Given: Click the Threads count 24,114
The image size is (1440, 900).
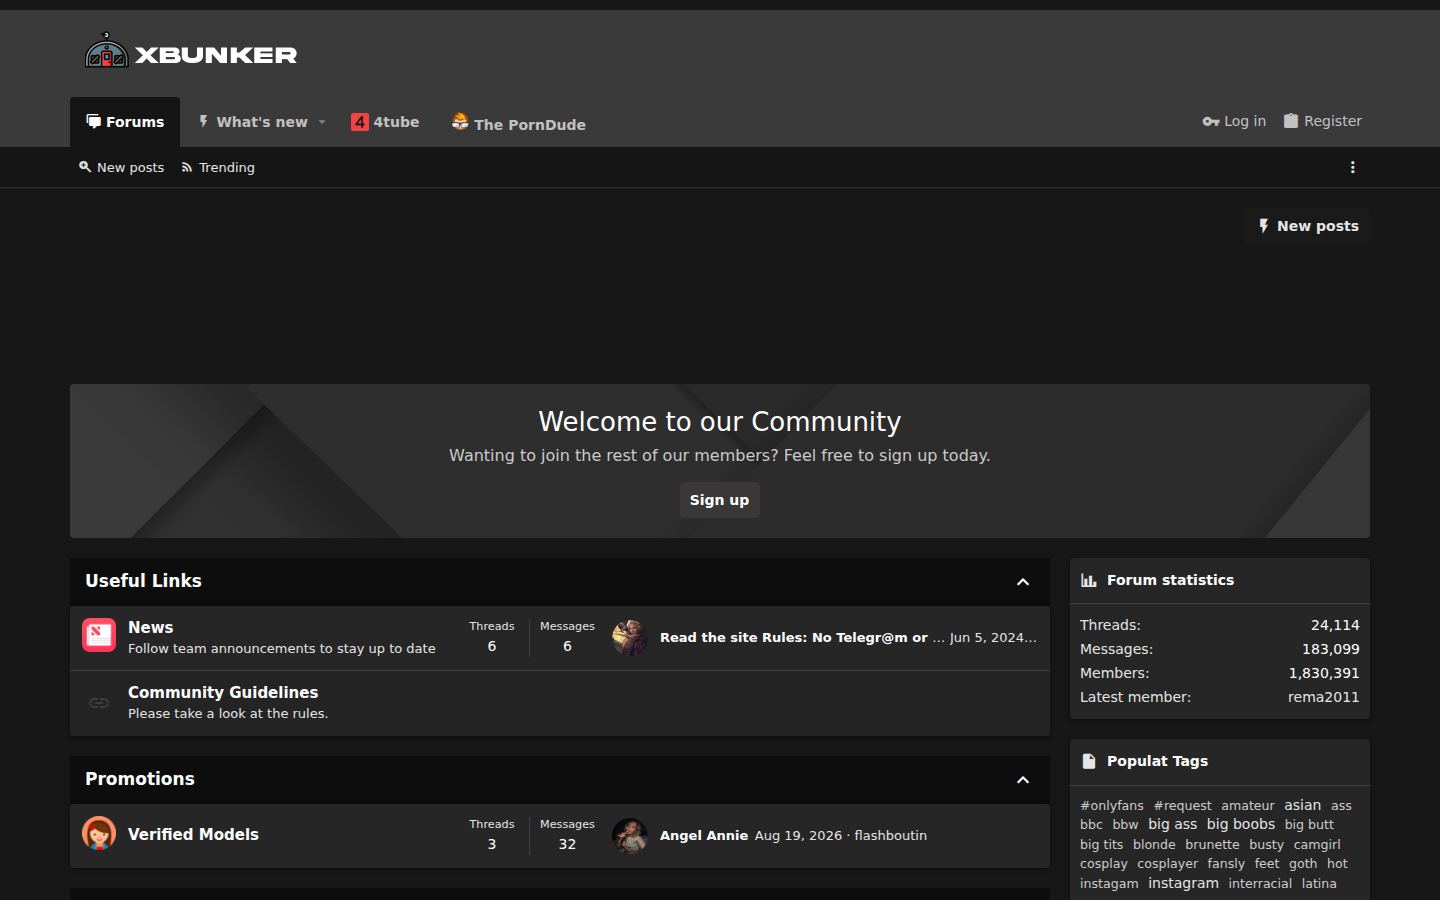Looking at the screenshot, I should [1335, 625].
